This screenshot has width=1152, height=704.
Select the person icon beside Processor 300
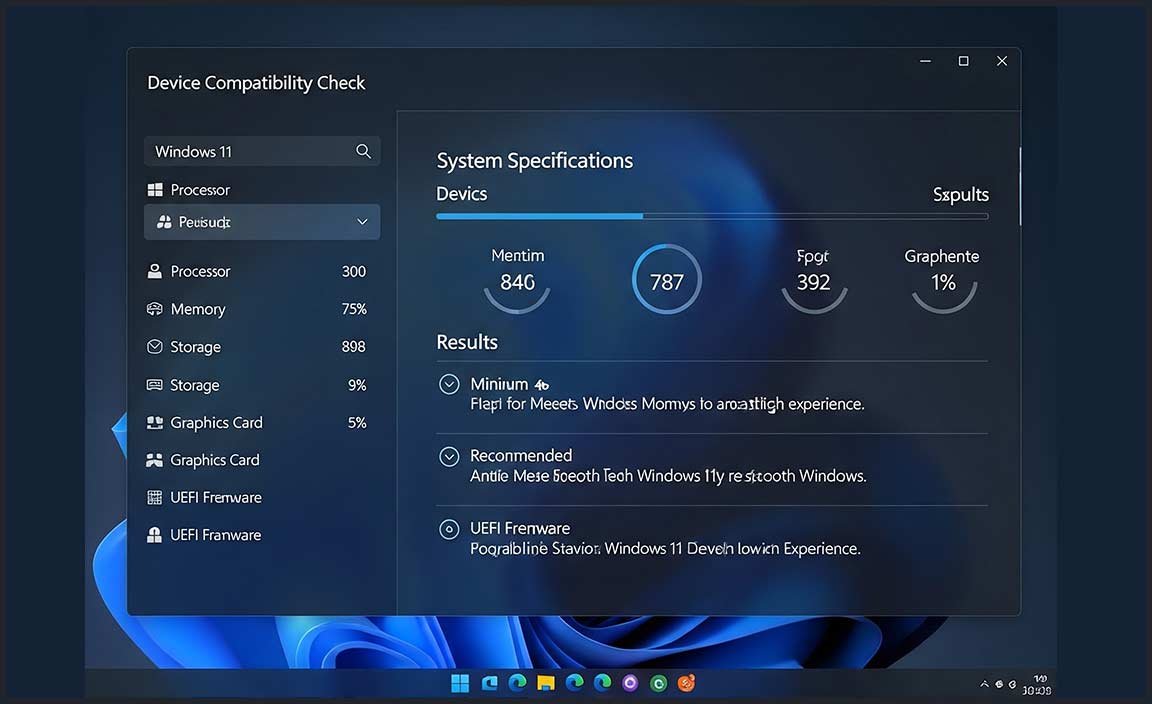click(154, 271)
